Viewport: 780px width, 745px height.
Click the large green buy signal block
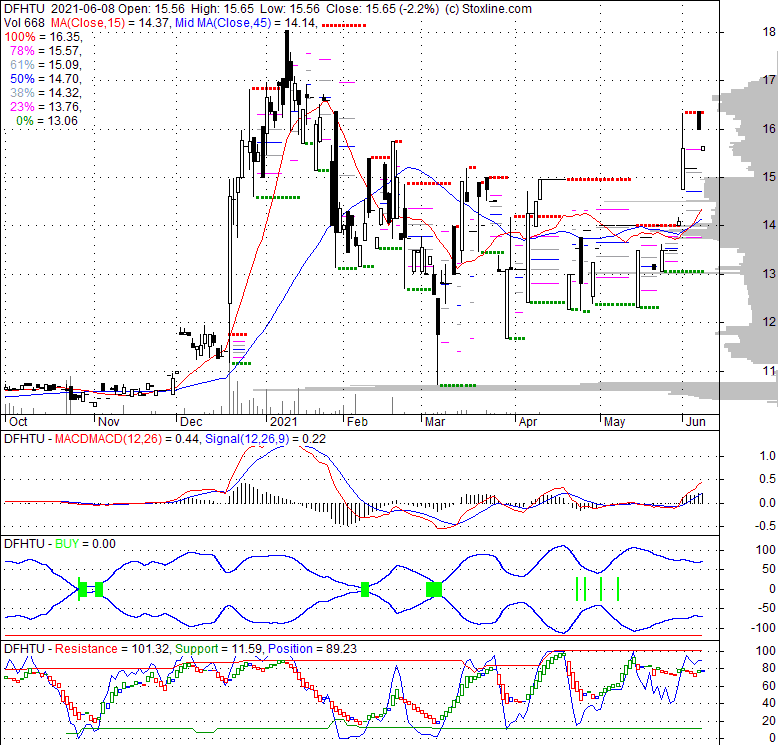click(x=434, y=589)
